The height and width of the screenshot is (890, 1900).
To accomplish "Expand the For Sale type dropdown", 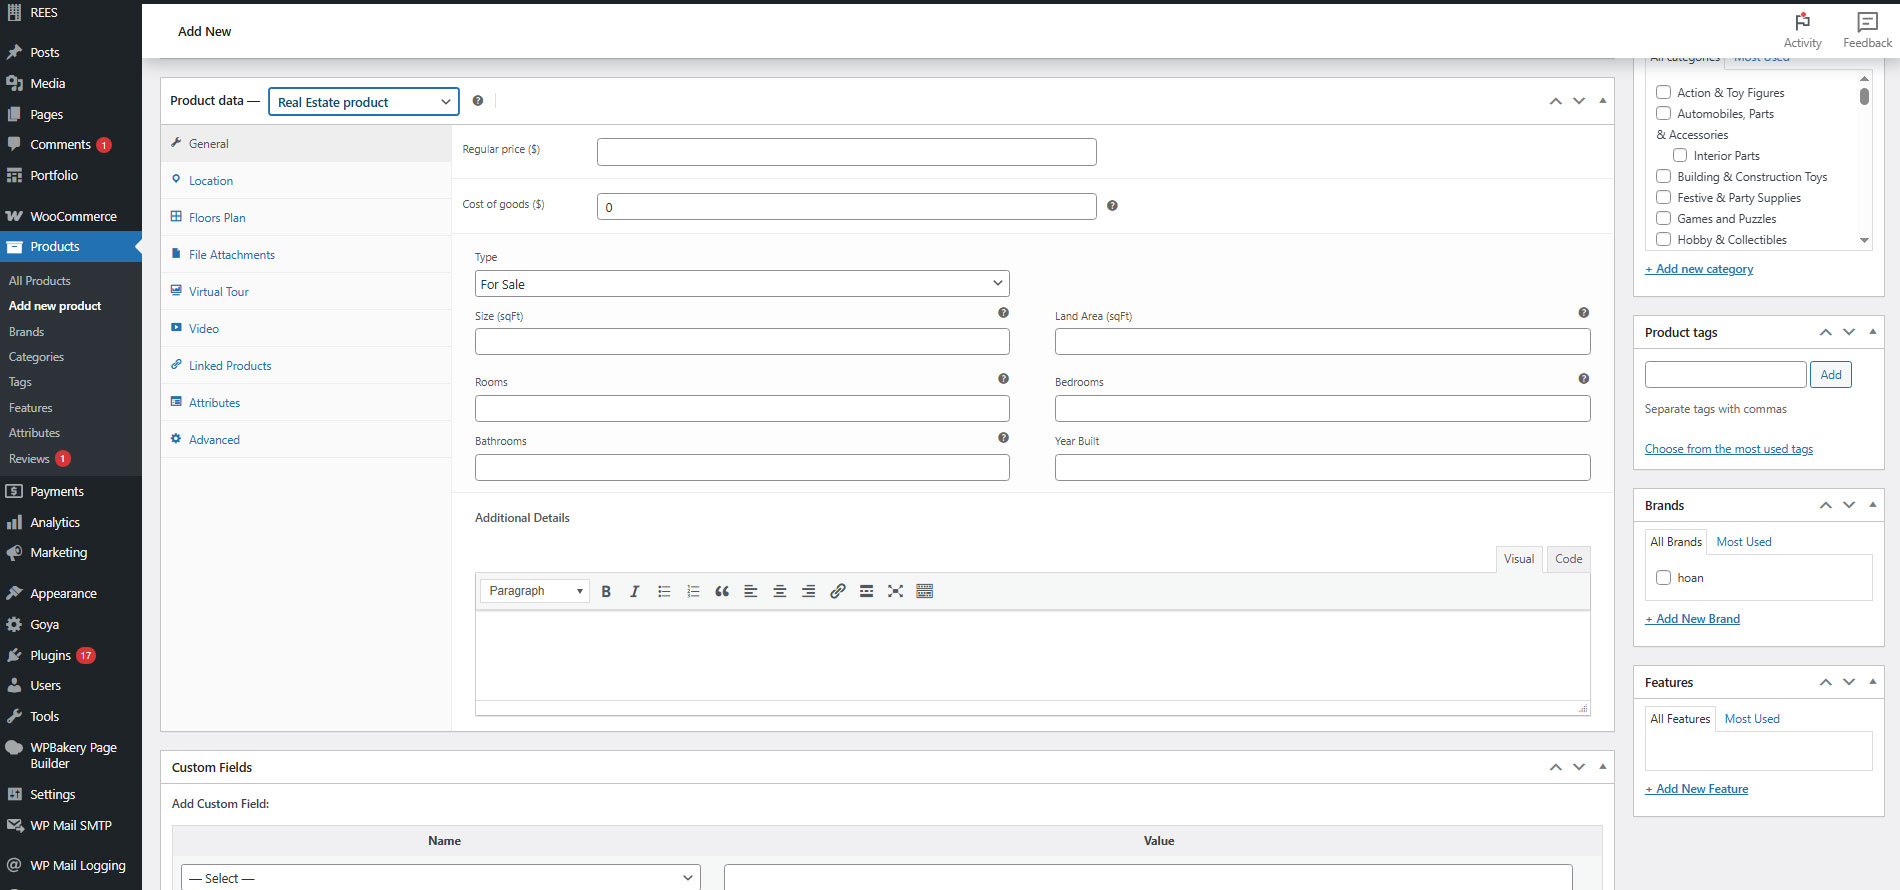I will pyautogui.click(x=742, y=284).
